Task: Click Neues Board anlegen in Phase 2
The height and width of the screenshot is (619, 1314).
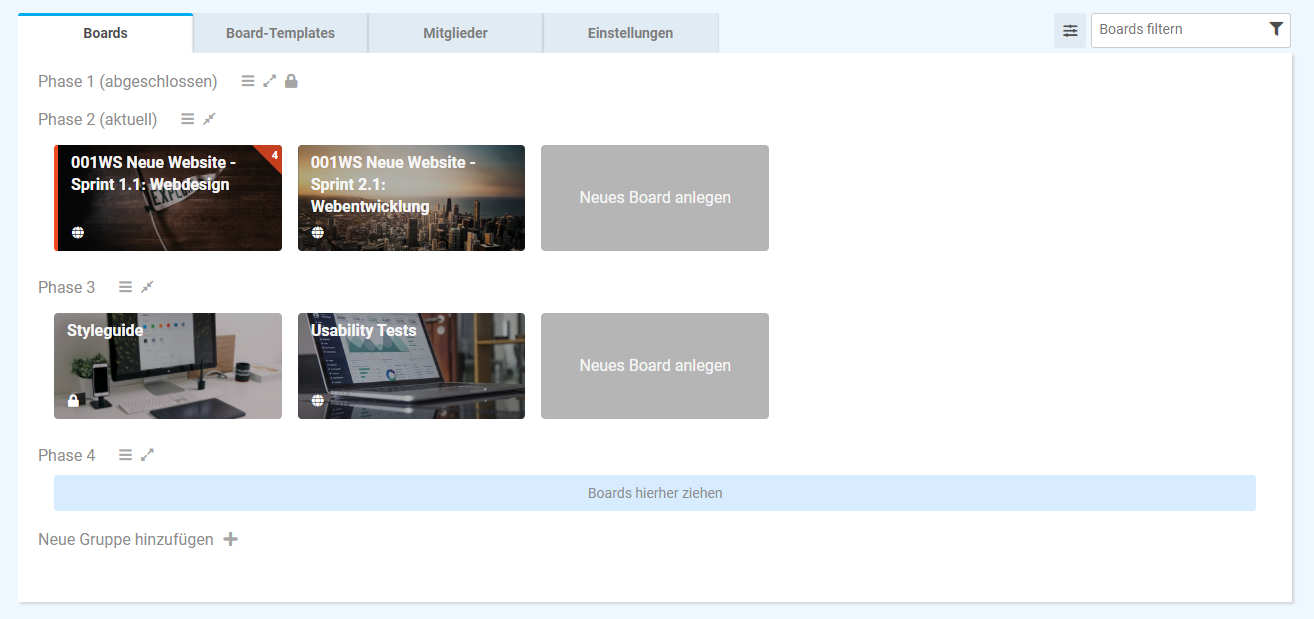Action: [x=655, y=198]
